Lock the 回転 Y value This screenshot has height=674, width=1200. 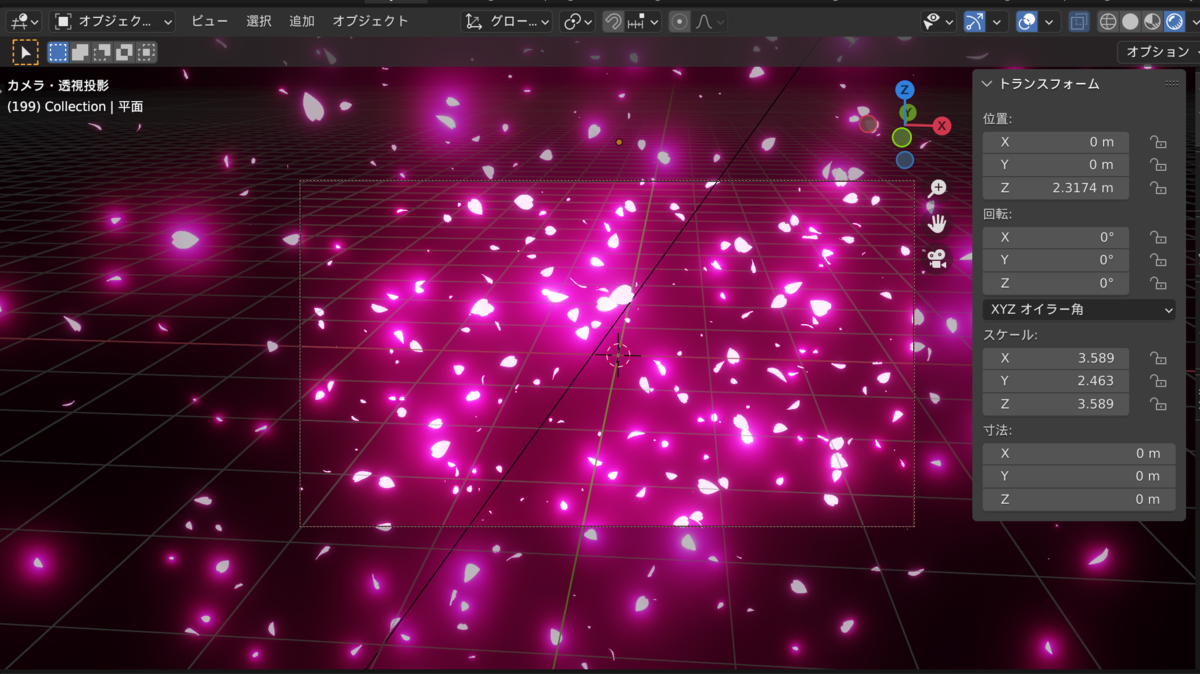[x=1158, y=260]
